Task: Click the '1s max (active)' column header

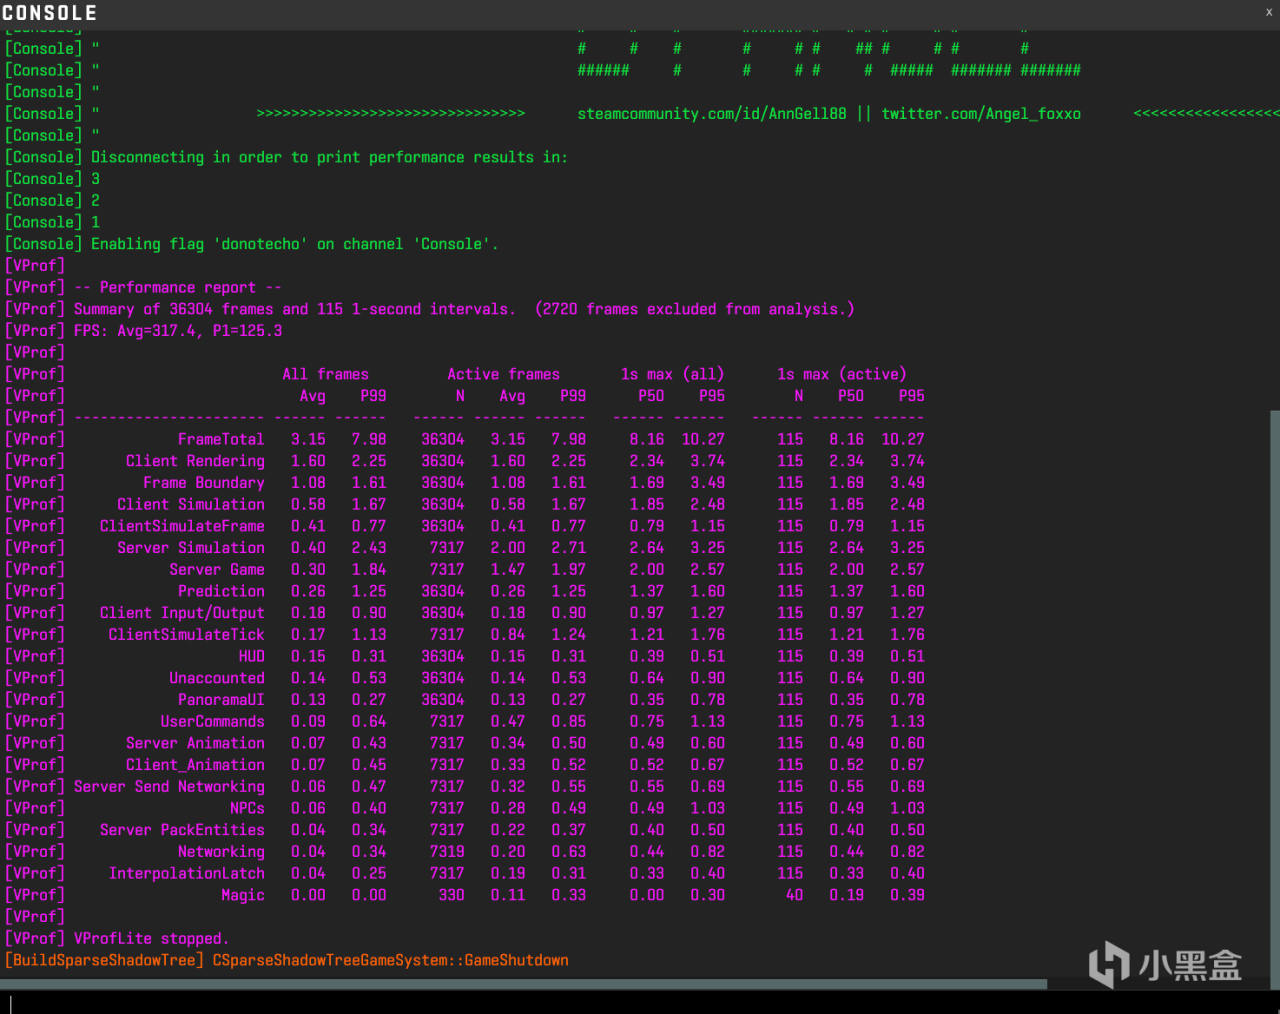Action: point(842,374)
